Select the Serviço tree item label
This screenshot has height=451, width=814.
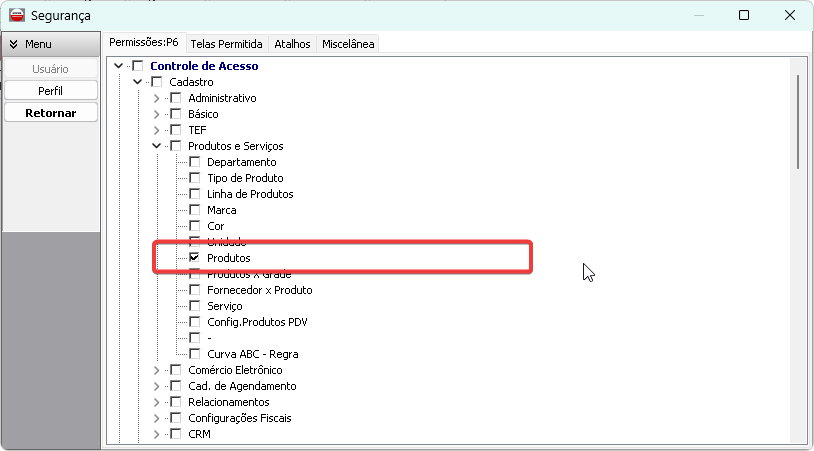(225, 306)
